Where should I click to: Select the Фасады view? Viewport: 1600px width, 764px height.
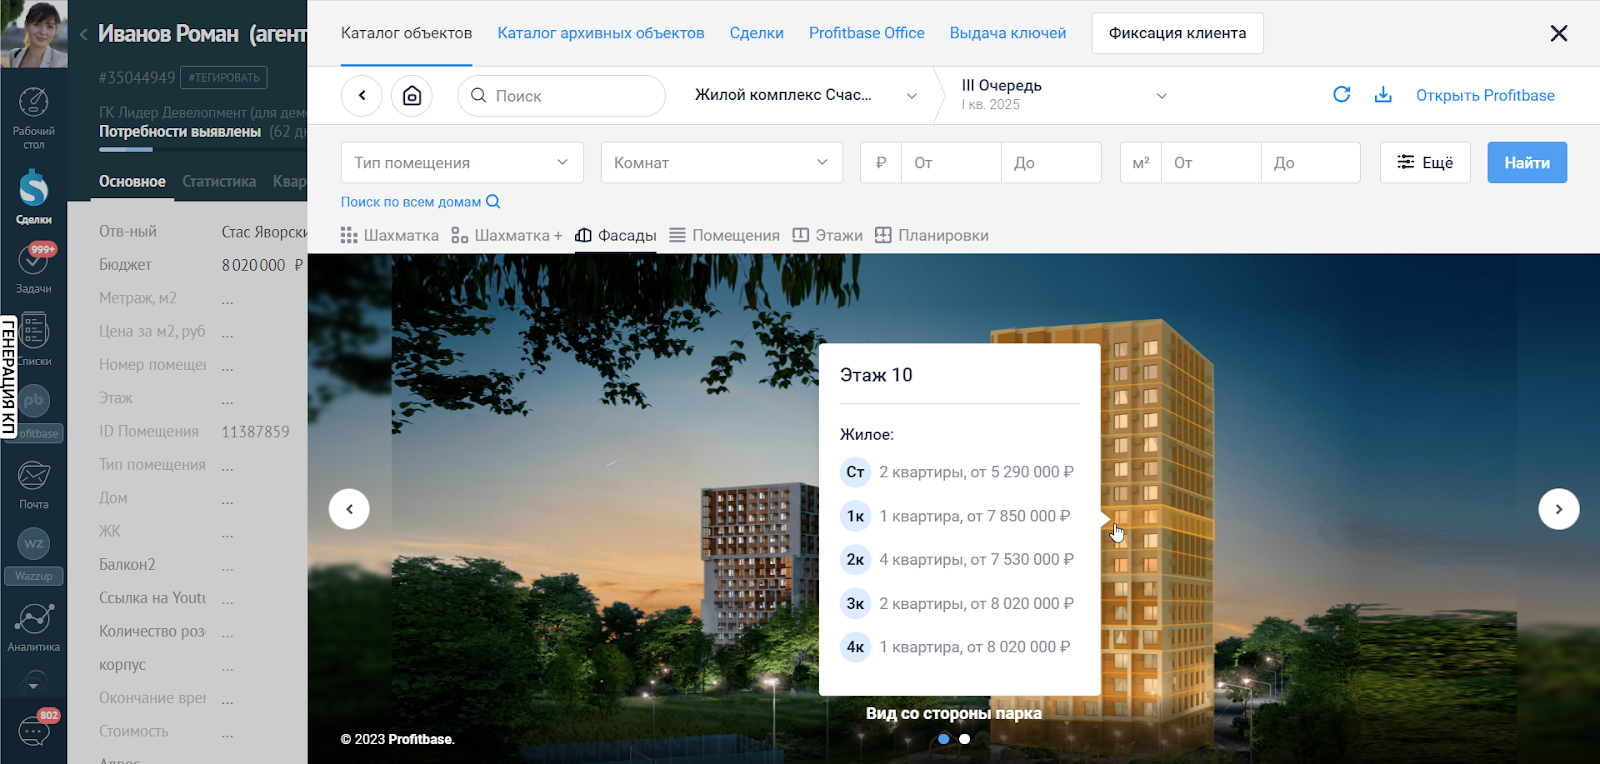(615, 235)
